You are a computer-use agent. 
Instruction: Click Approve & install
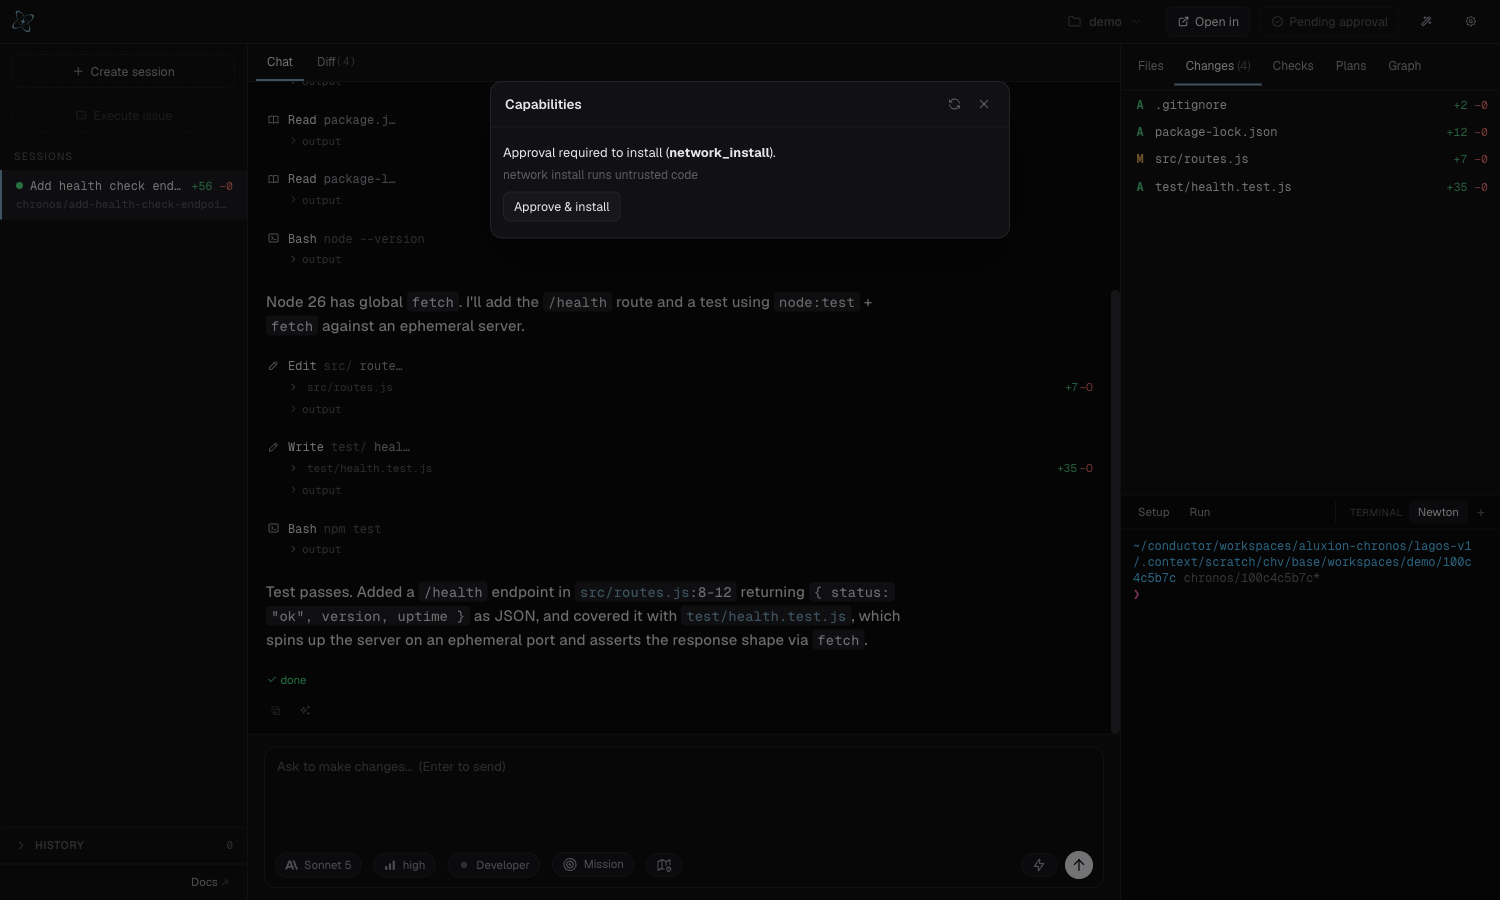[x=562, y=207]
